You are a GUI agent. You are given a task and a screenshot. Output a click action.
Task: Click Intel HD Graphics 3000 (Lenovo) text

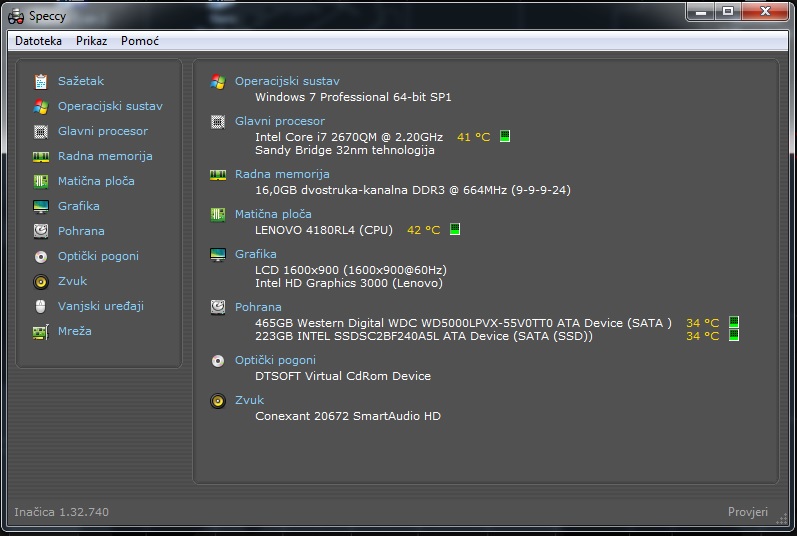click(x=349, y=282)
